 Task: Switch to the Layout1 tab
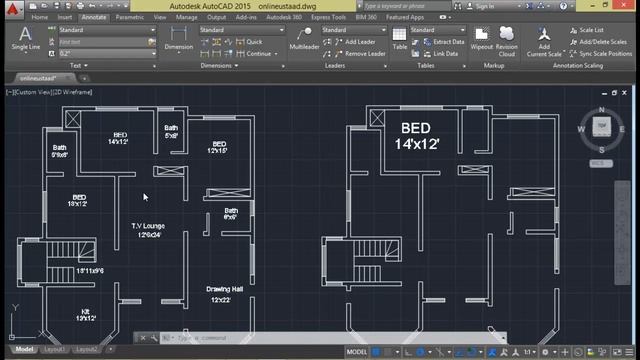pyautogui.click(x=54, y=349)
